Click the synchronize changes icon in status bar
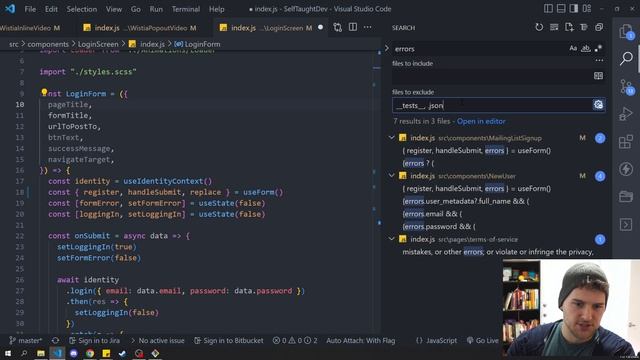 pyautogui.click(x=56, y=340)
